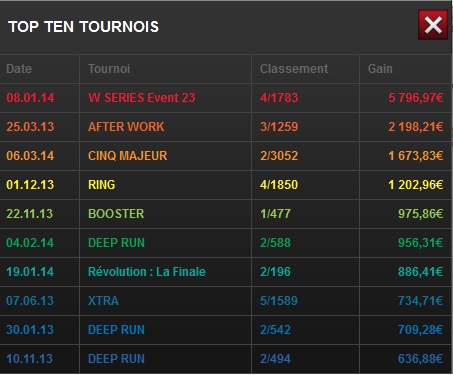The width and height of the screenshot is (453, 375).
Task: Select the CINQ MAJEUR tournament
Action: click(127, 156)
